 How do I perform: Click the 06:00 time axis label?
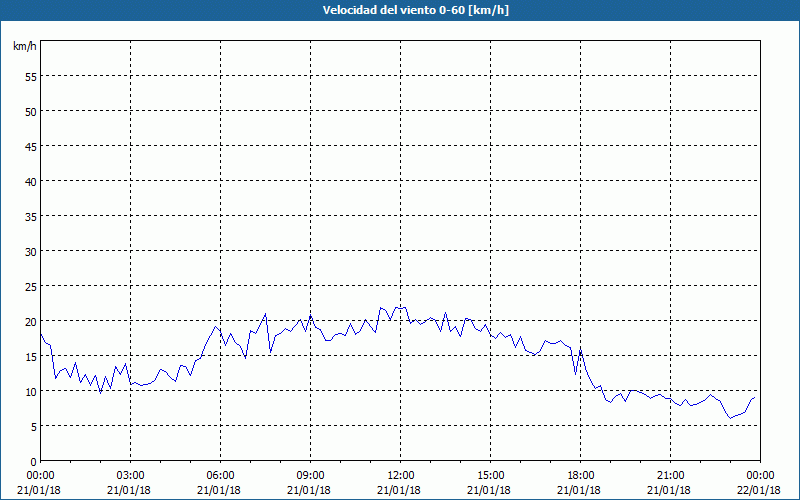click(220, 476)
